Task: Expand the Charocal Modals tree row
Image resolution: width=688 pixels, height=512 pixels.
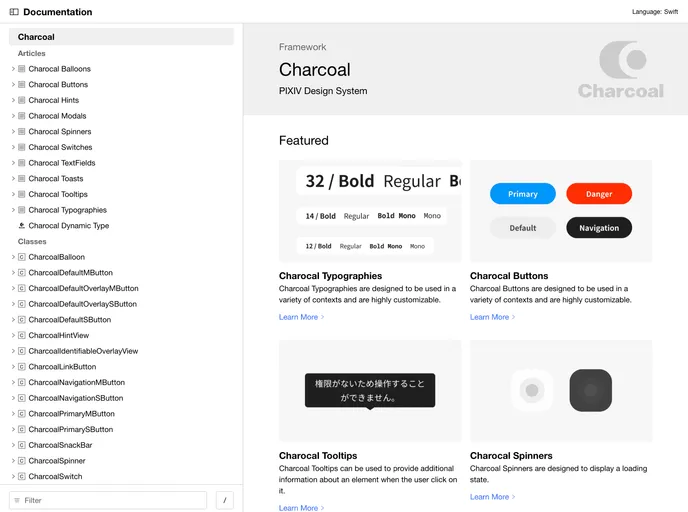Action: click(13, 116)
